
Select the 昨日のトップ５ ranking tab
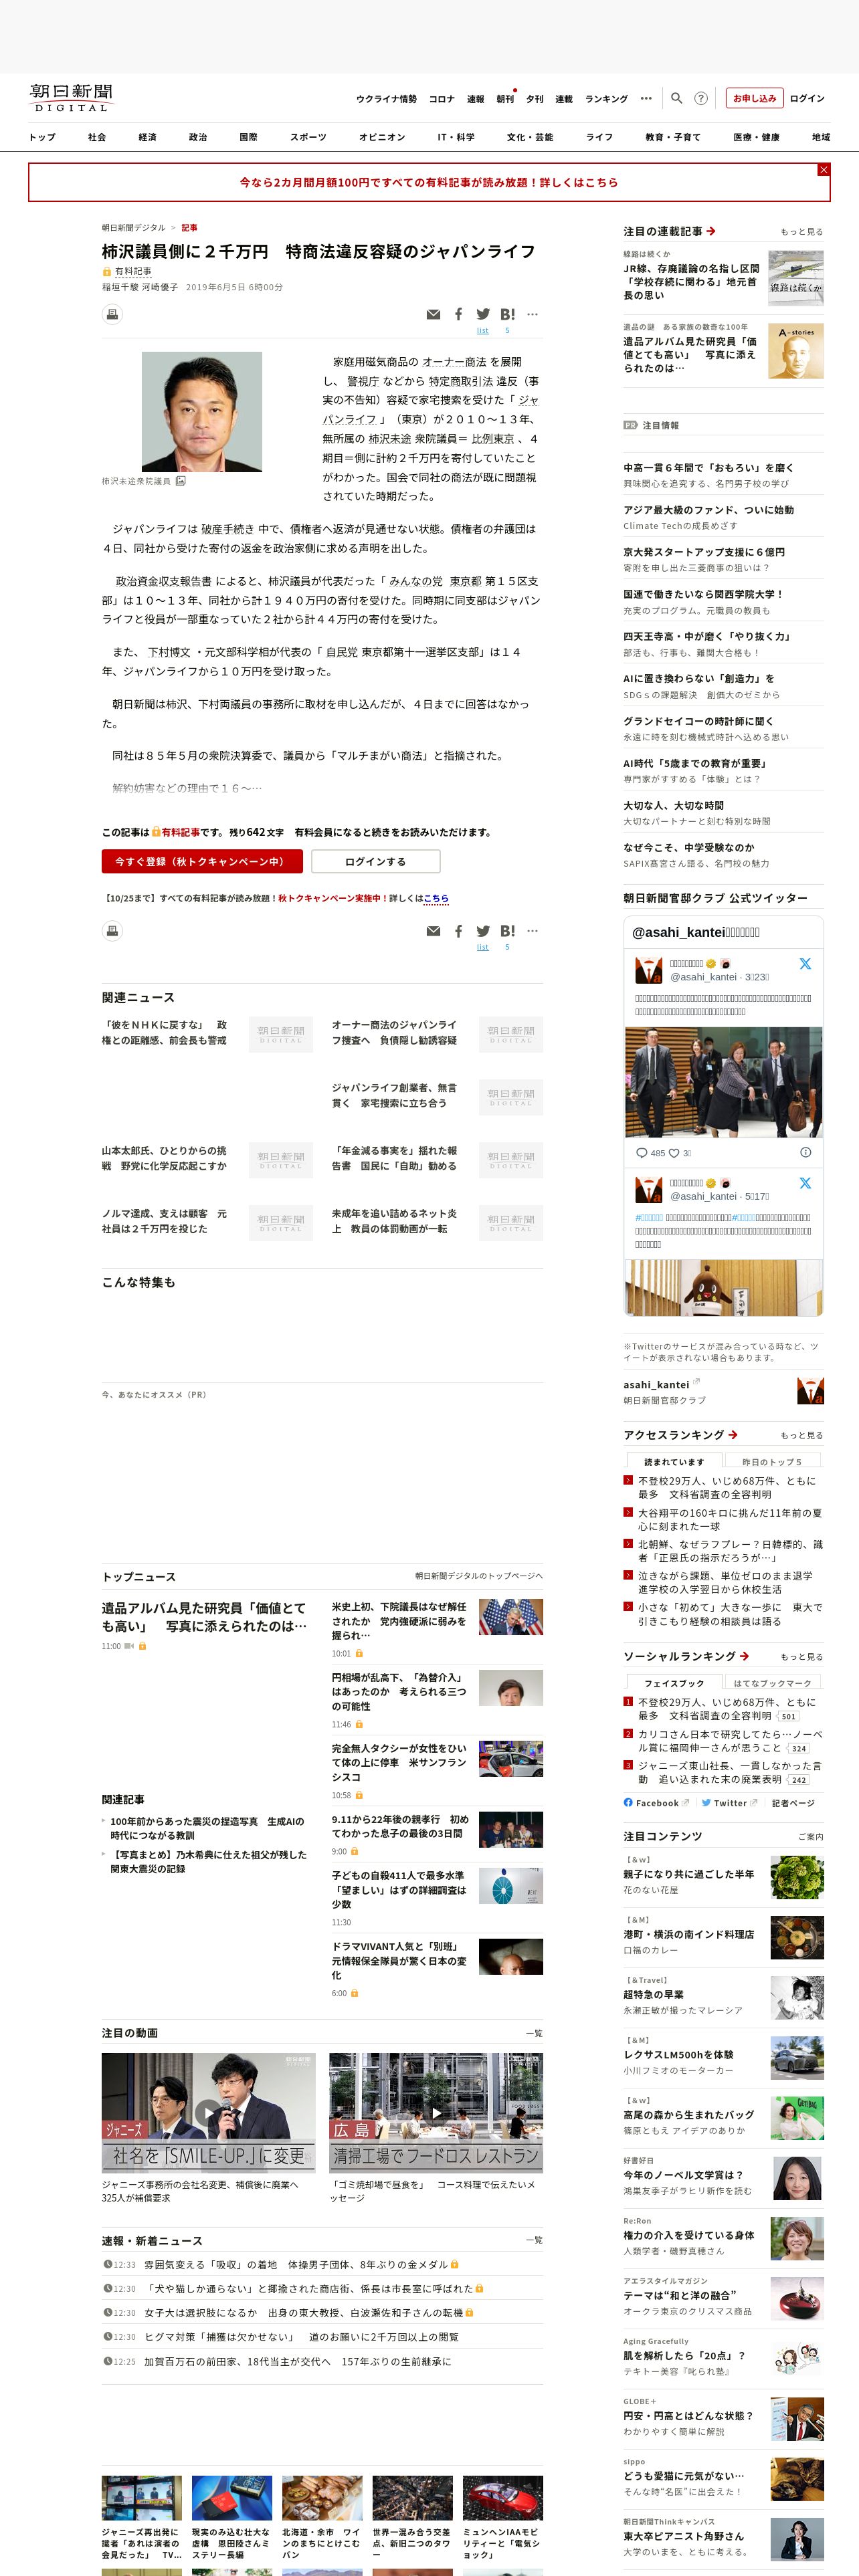(772, 1462)
